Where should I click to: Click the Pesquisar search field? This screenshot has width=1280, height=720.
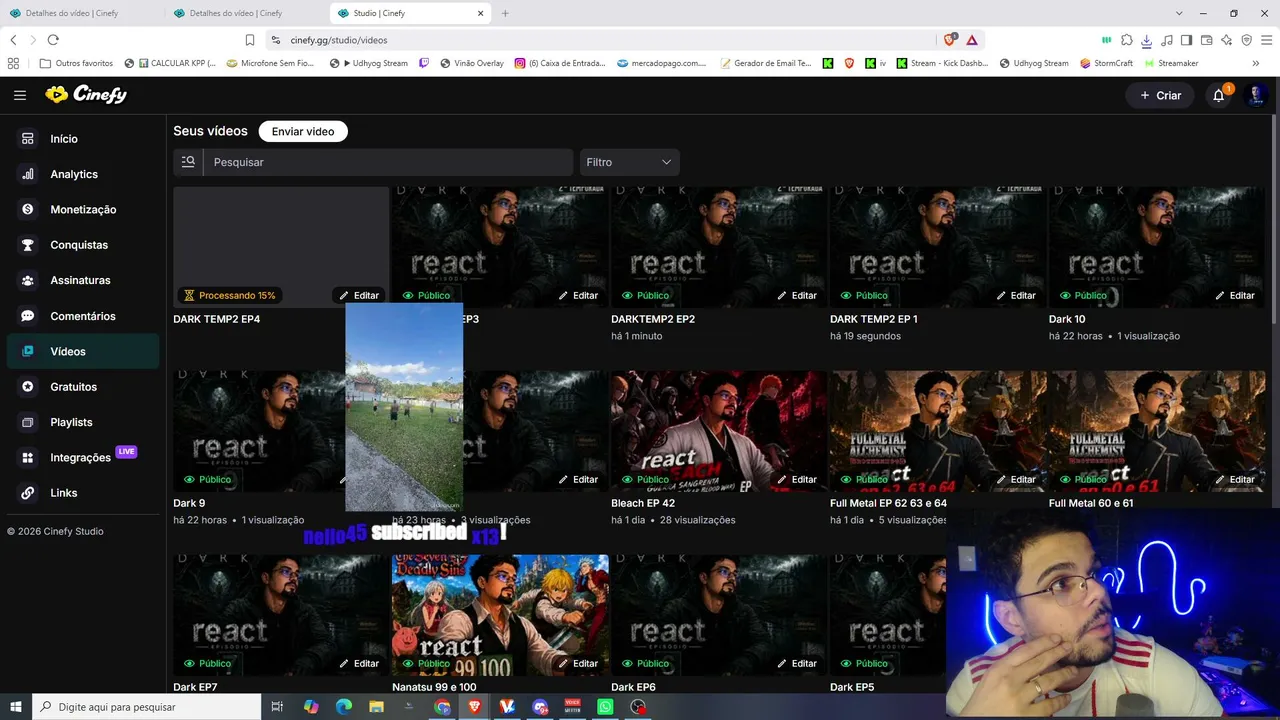388,162
